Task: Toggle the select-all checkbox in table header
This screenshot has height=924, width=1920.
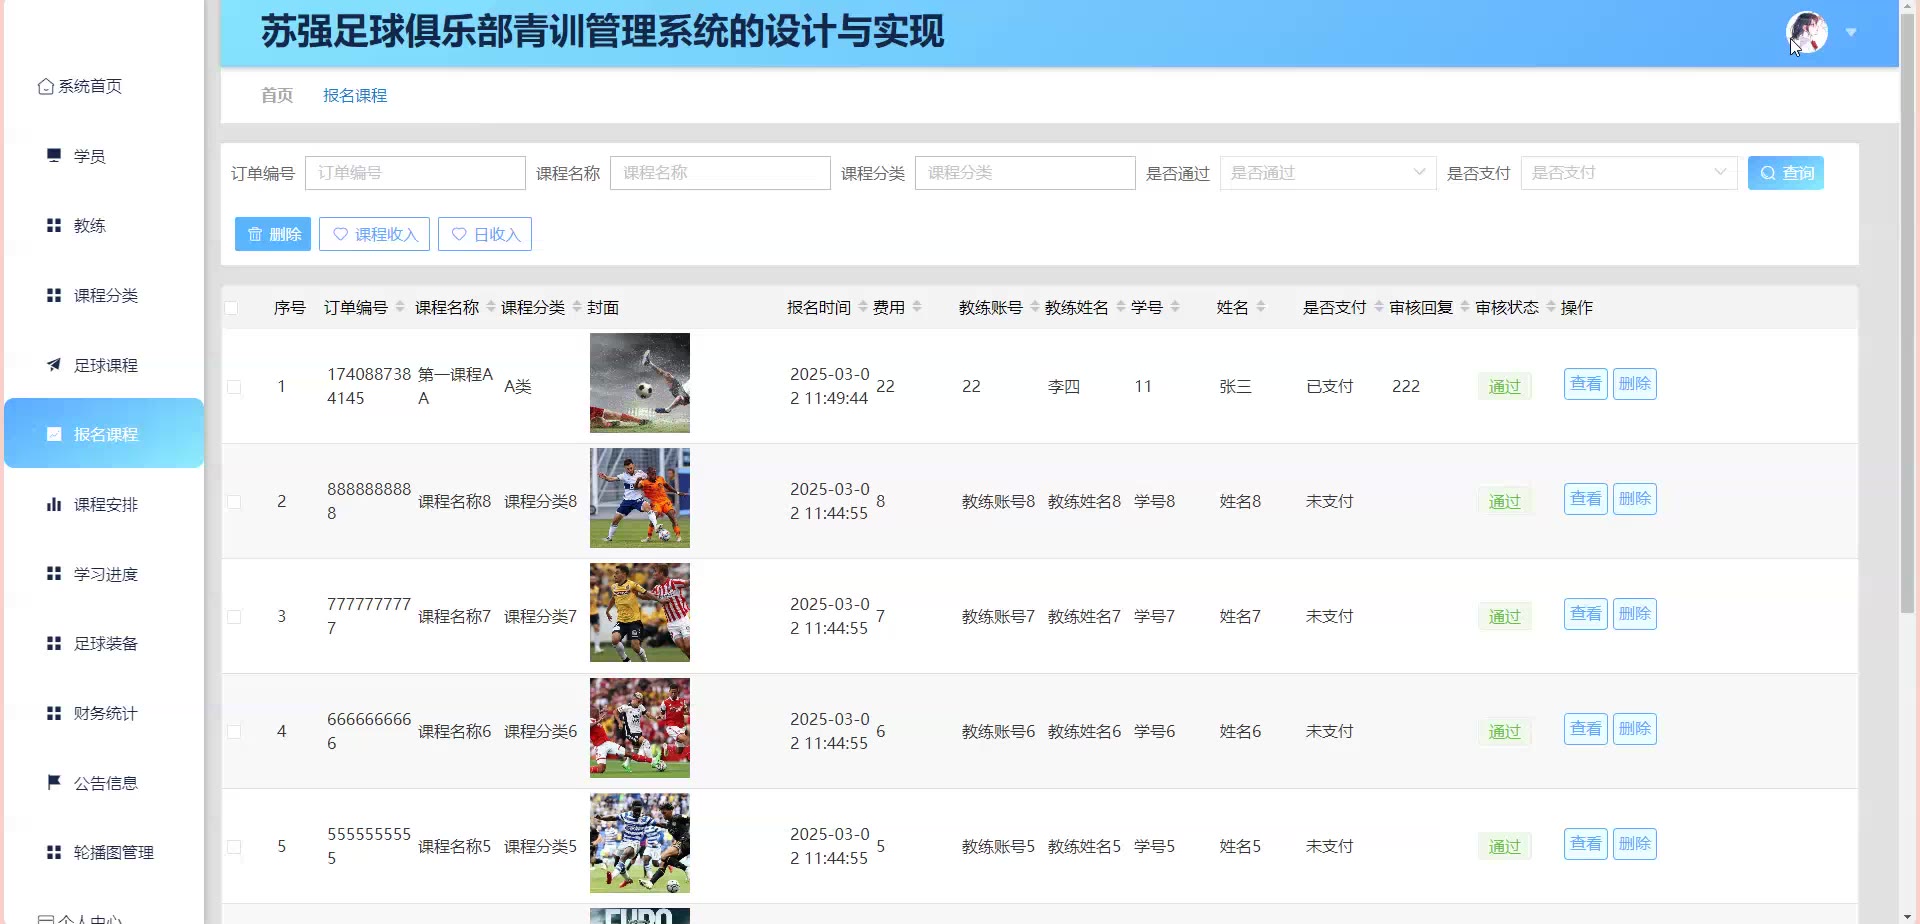Action: click(x=232, y=308)
